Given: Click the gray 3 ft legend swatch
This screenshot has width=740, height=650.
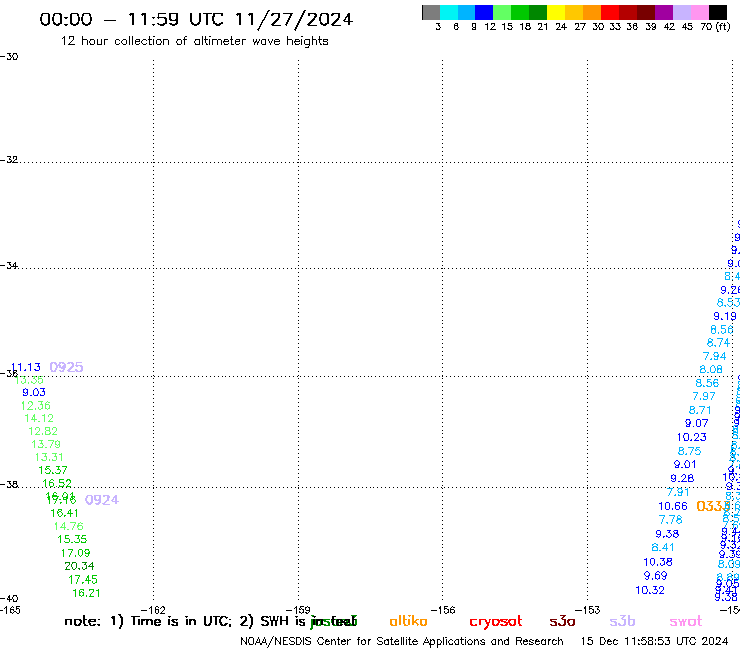Looking at the screenshot, I should (x=431, y=12).
